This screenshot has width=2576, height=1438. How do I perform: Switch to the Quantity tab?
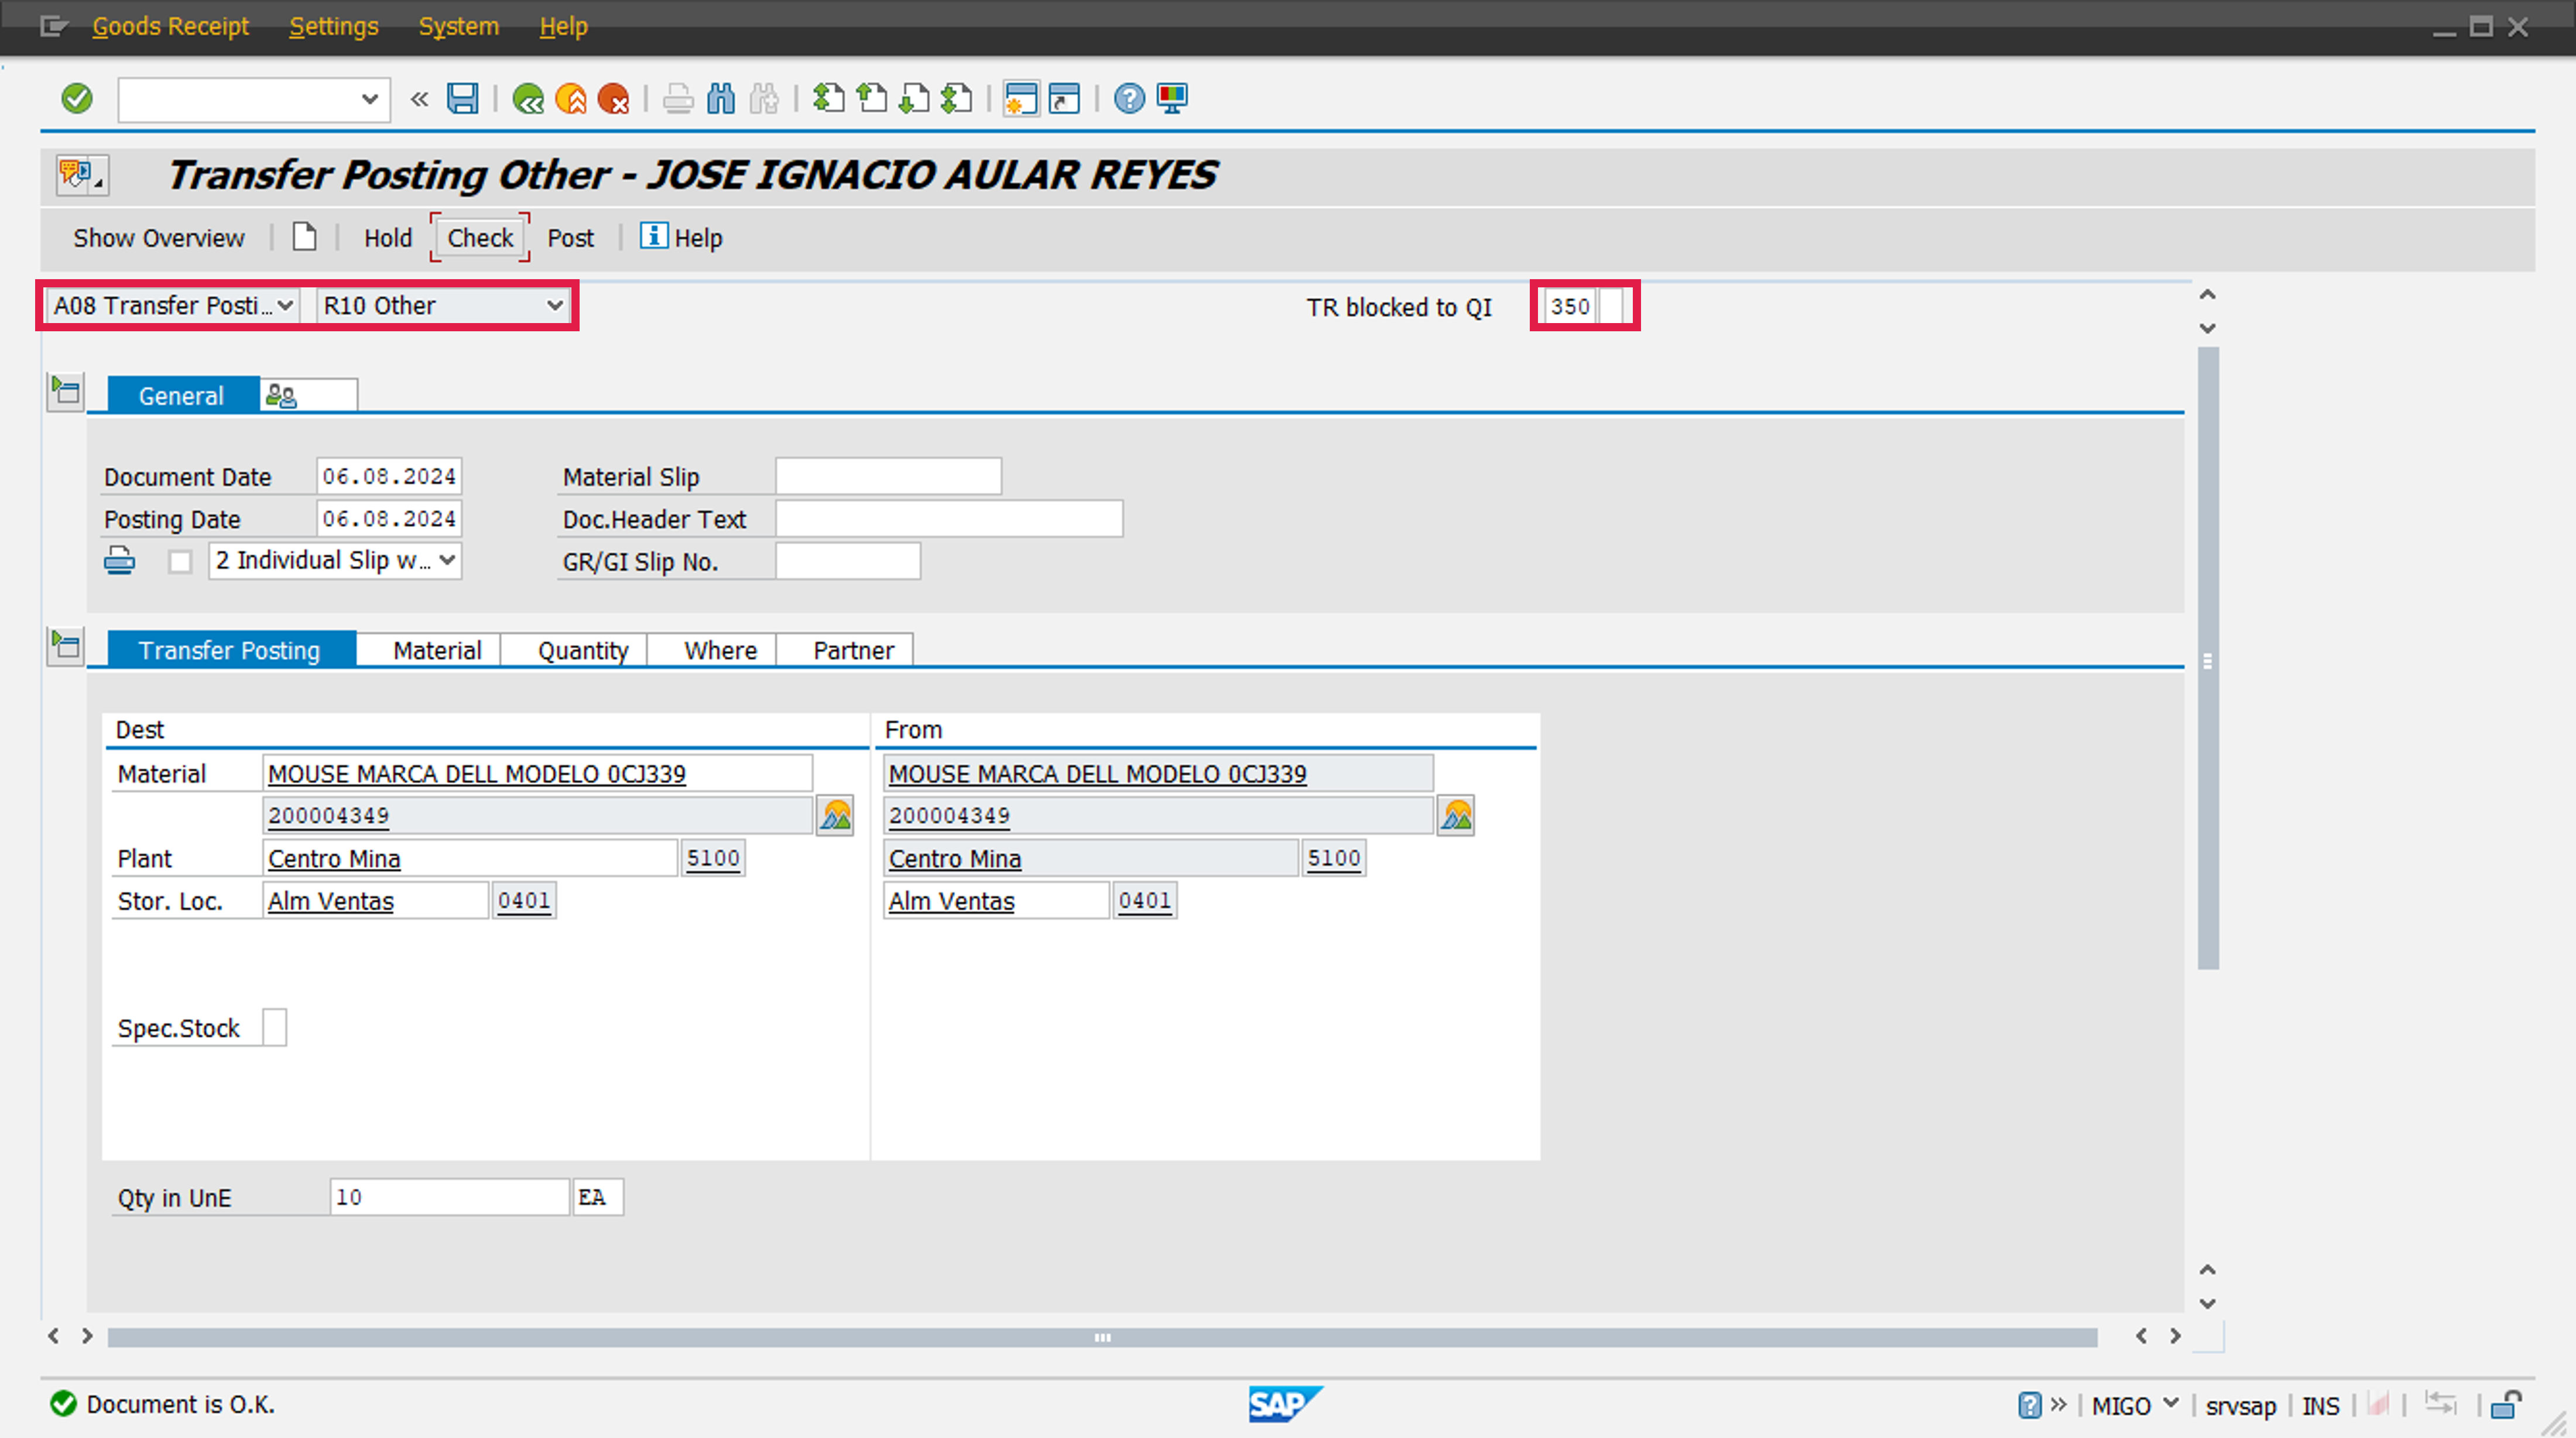(x=582, y=650)
